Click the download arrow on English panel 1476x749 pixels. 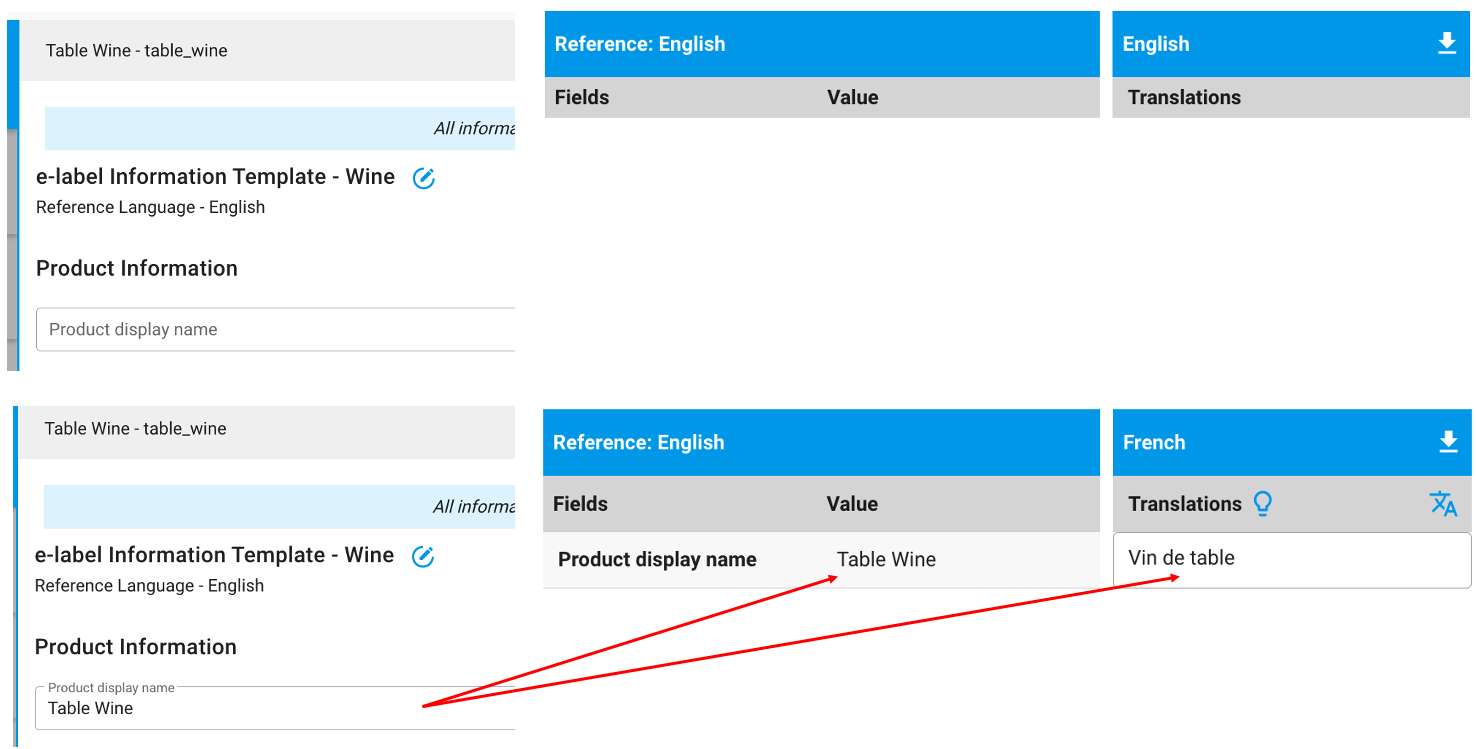tap(1446, 43)
